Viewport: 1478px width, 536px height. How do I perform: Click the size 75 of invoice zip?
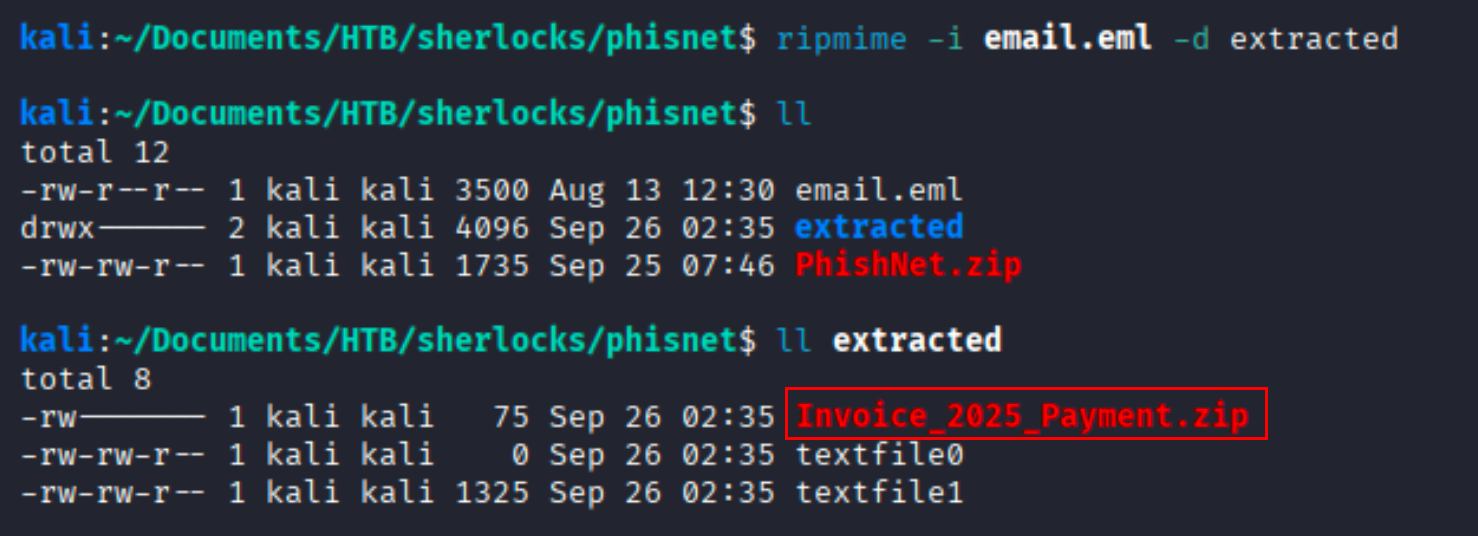(511, 416)
